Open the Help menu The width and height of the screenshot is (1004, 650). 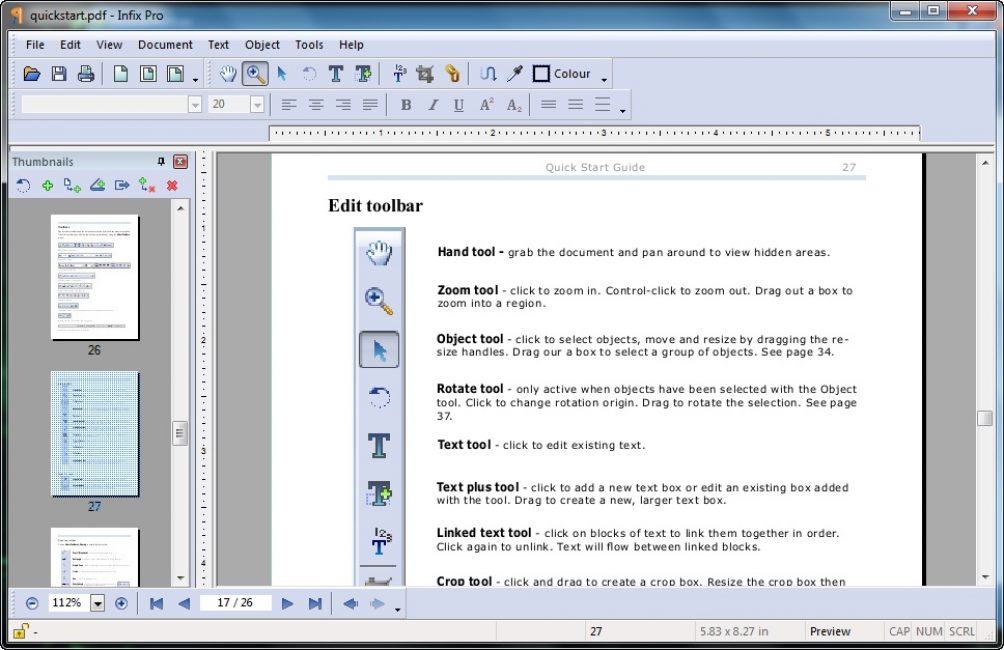(352, 45)
